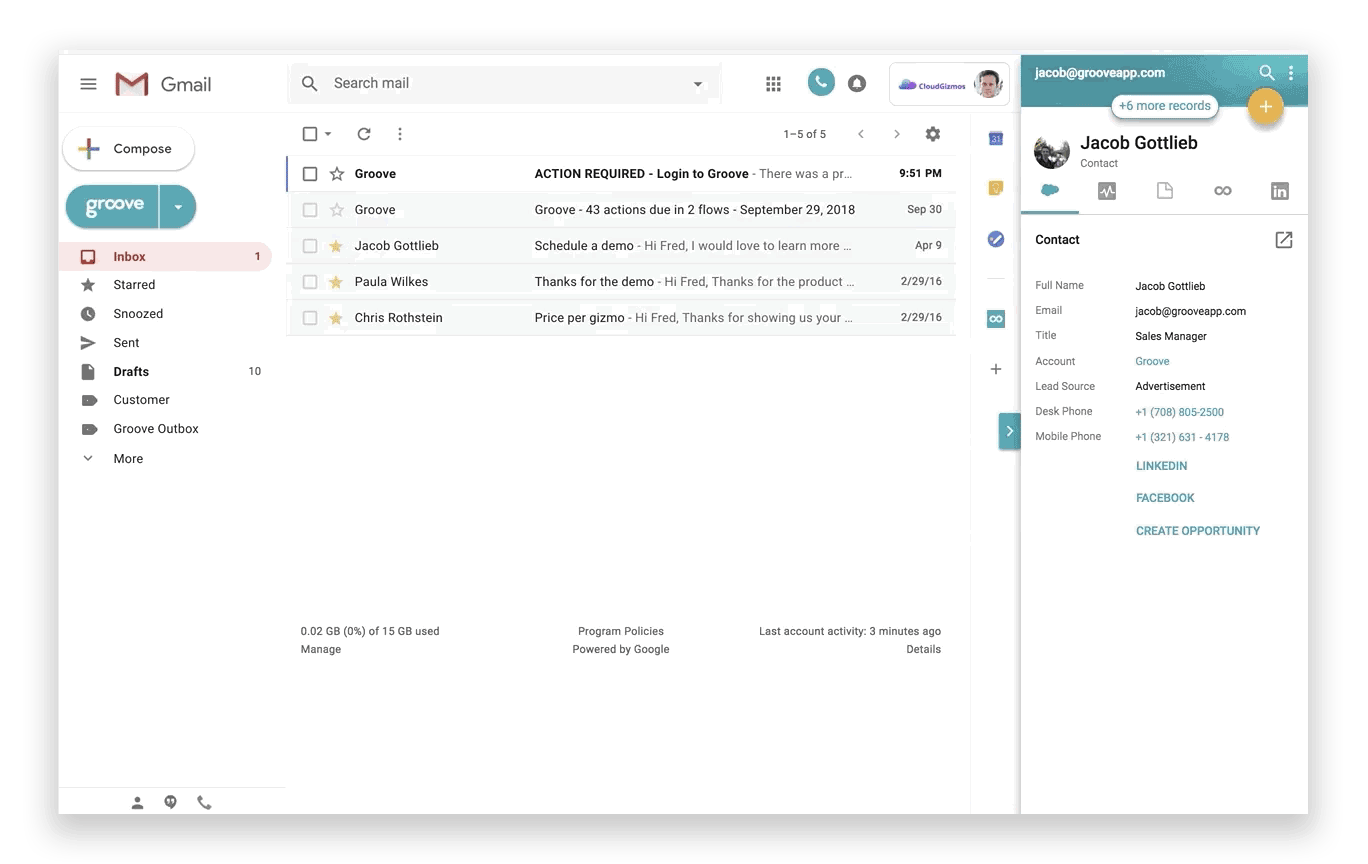
Task: Click the groove compose button
Action: [113, 207]
